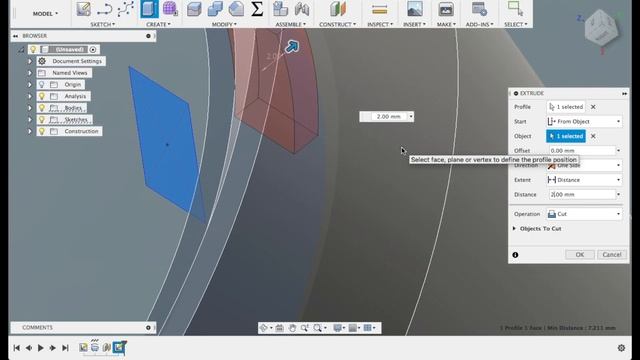Click the Distance input field in Extrude
This screenshot has height=360, width=640.
click(x=582, y=195)
